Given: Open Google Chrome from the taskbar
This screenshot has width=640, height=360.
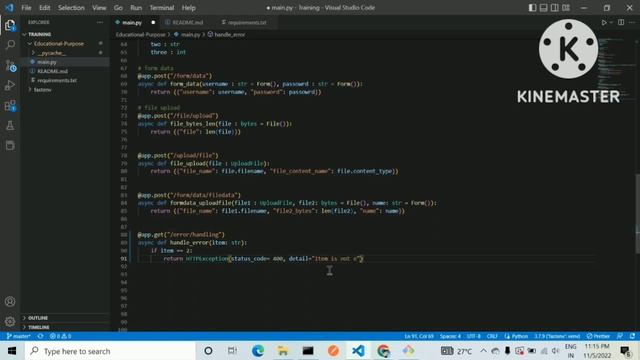Looking at the screenshot, I should coord(383,351).
